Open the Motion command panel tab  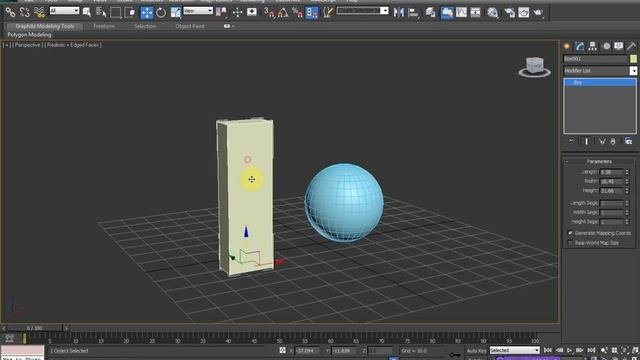pos(606,46)
